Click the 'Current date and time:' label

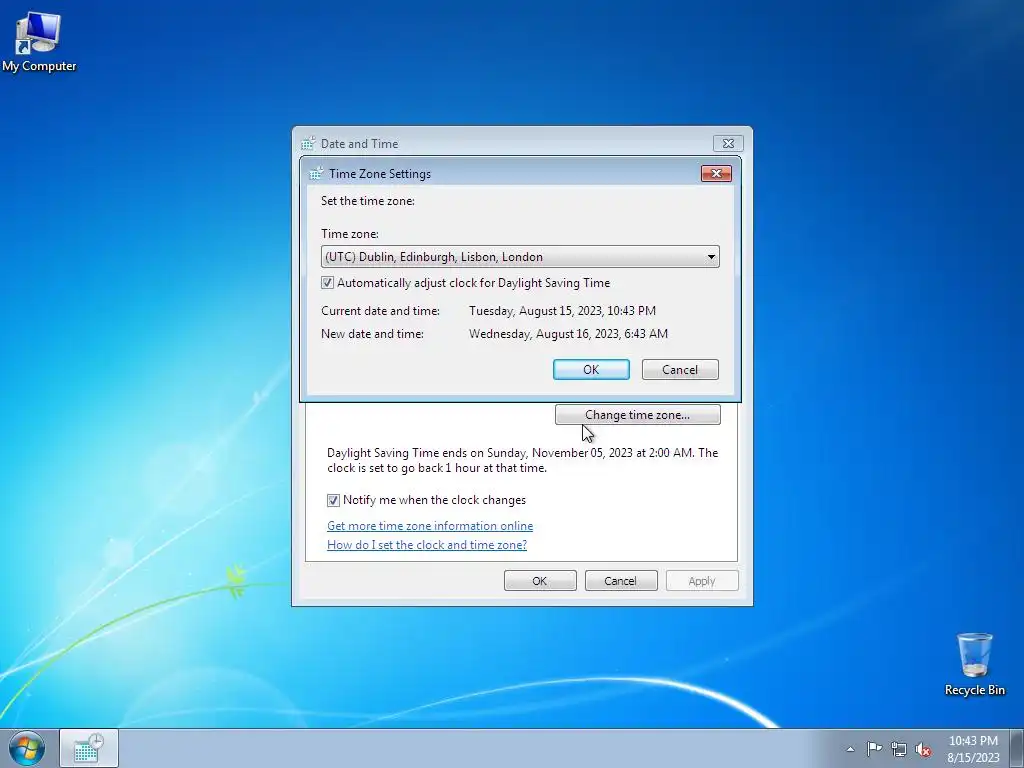380,311
